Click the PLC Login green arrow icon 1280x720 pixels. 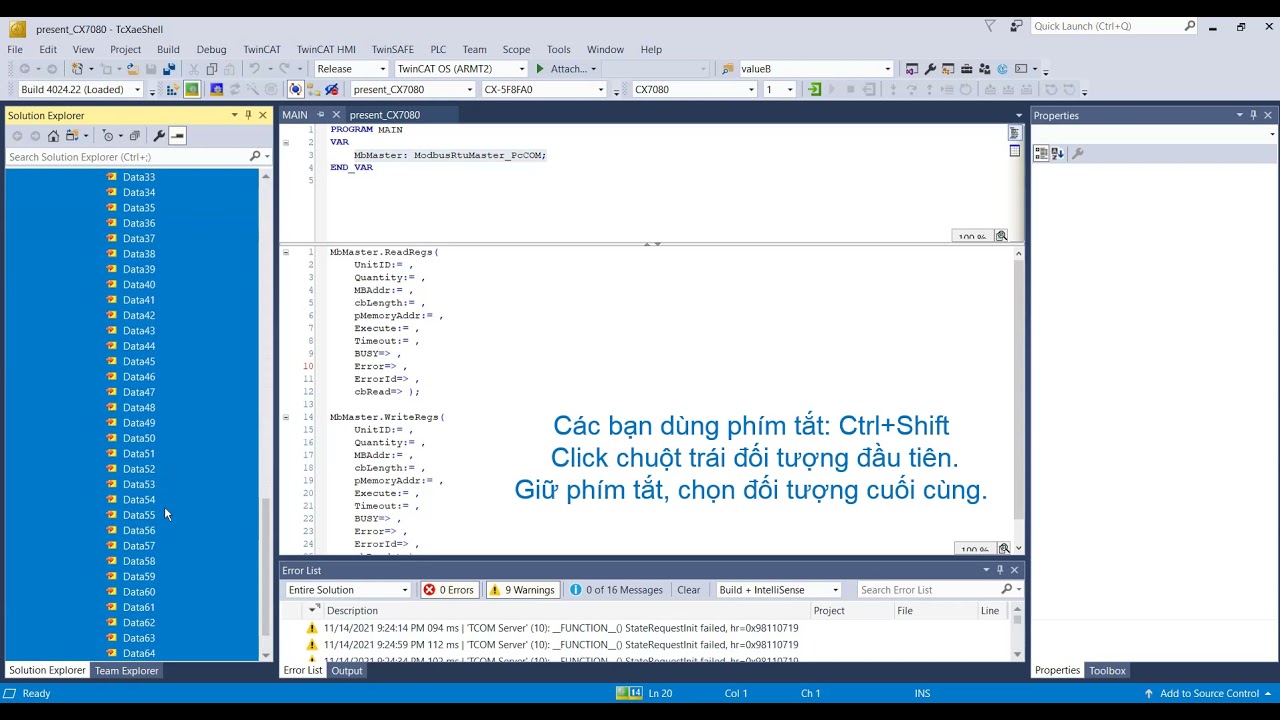pos(814,89)
